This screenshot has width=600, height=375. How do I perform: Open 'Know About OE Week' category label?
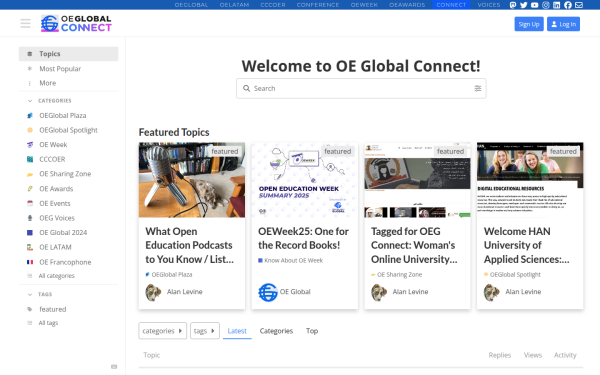(x=290, y=260)
